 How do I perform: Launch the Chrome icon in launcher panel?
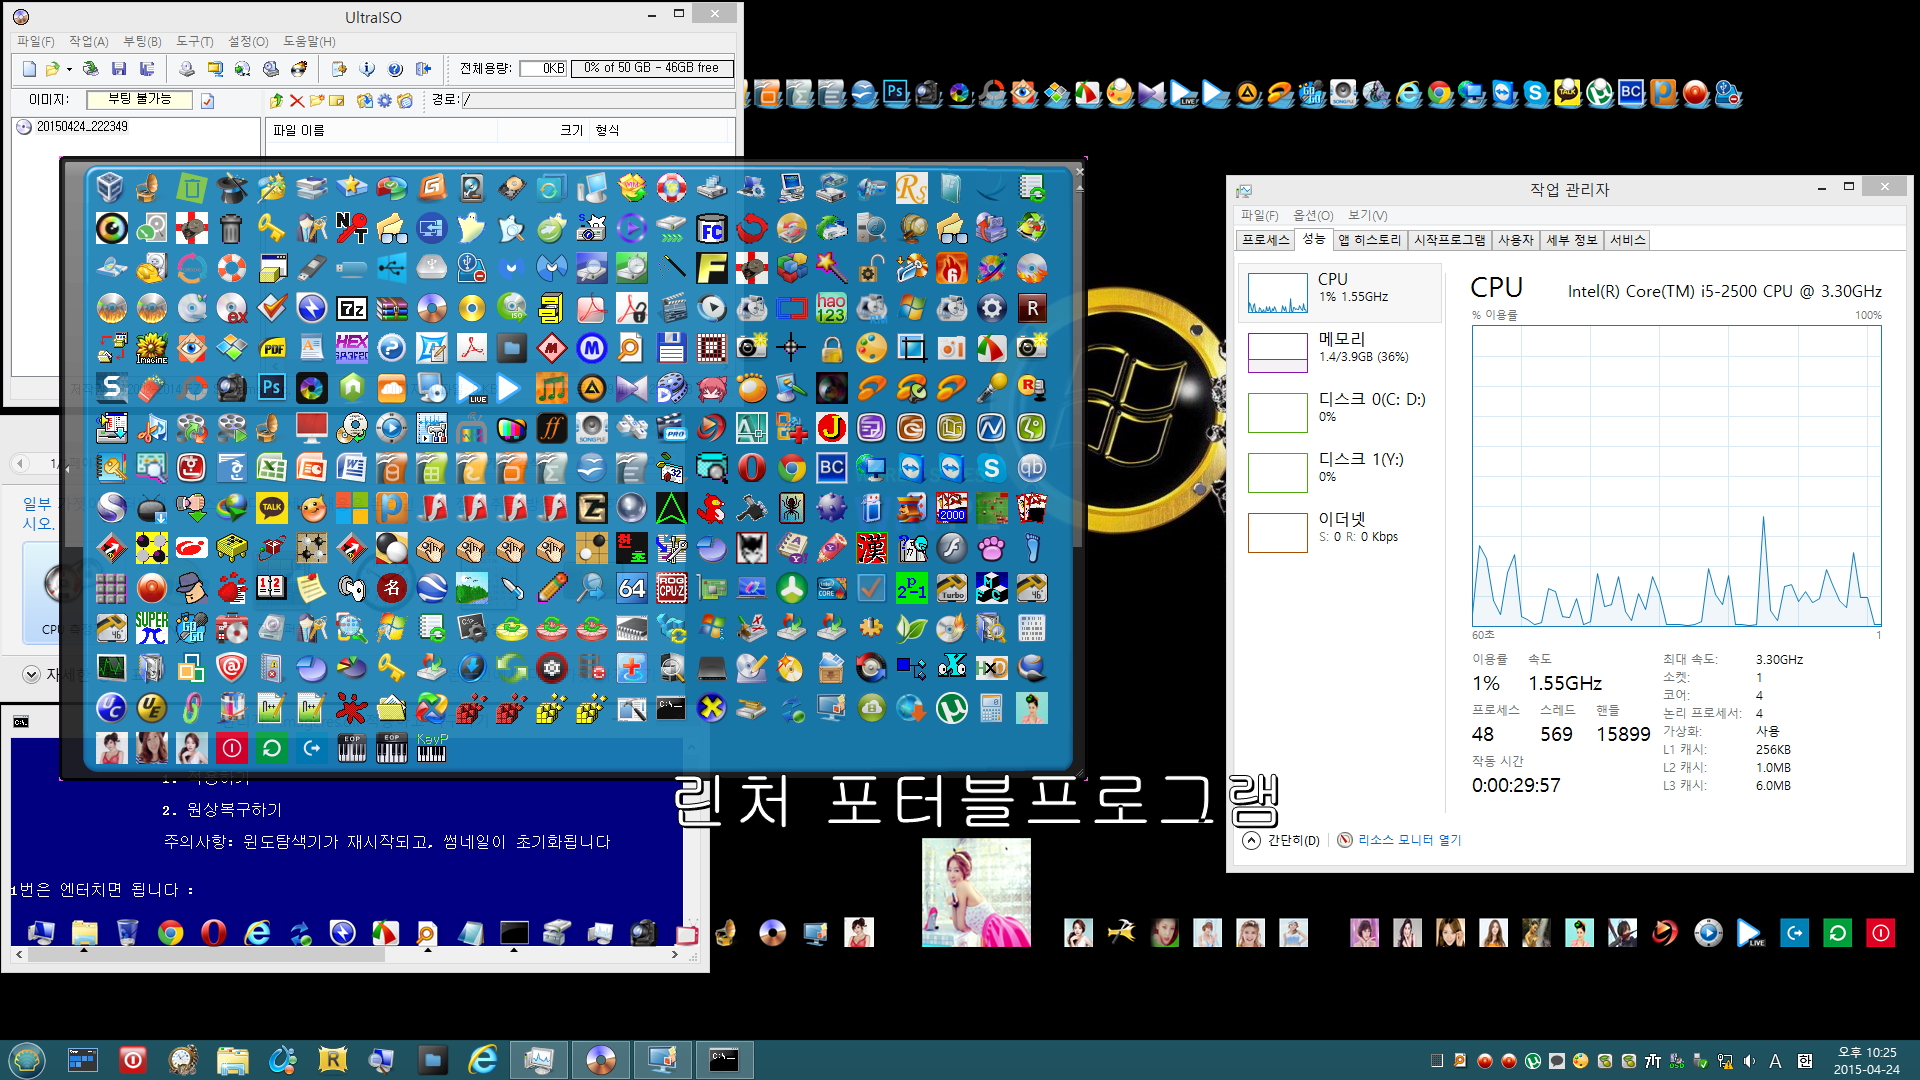791,467
